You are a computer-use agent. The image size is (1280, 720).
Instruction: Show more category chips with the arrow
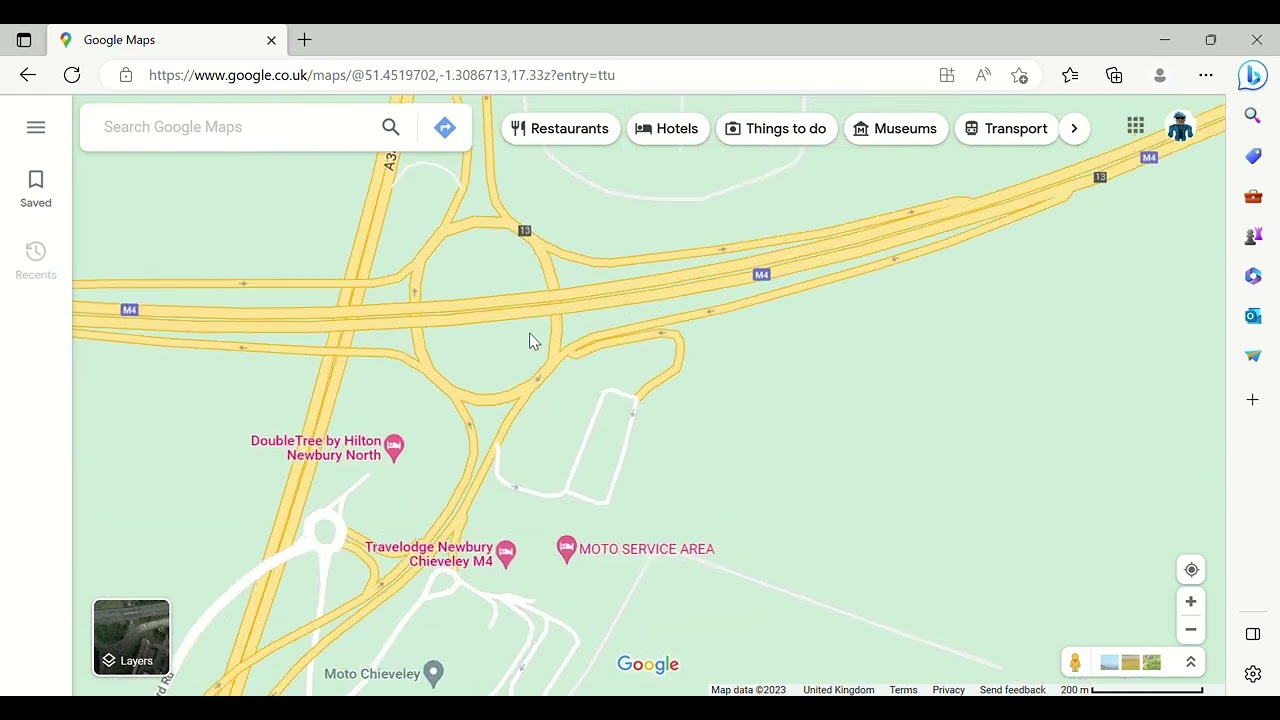pos(1074,128)
